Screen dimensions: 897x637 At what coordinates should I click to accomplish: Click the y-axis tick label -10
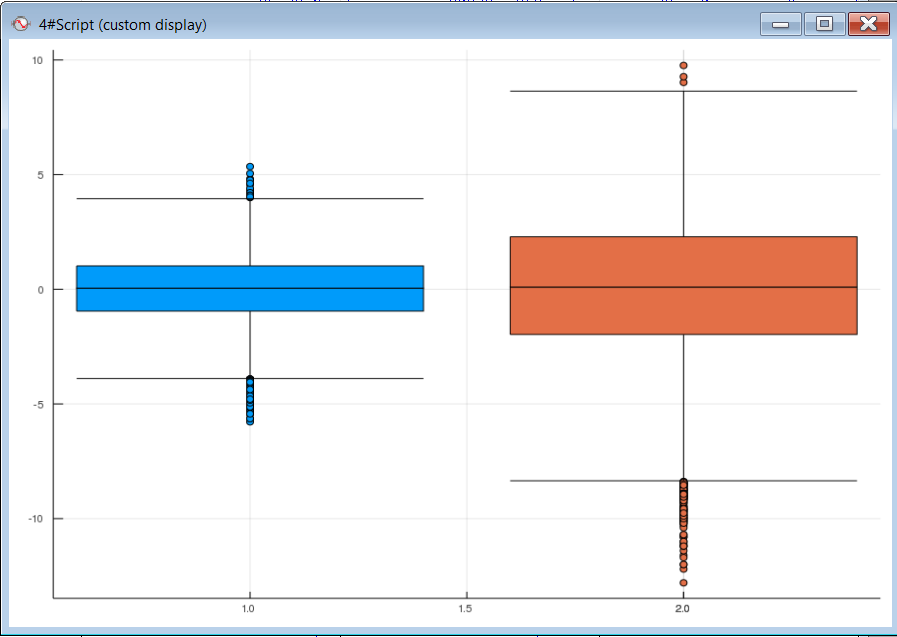33,518
